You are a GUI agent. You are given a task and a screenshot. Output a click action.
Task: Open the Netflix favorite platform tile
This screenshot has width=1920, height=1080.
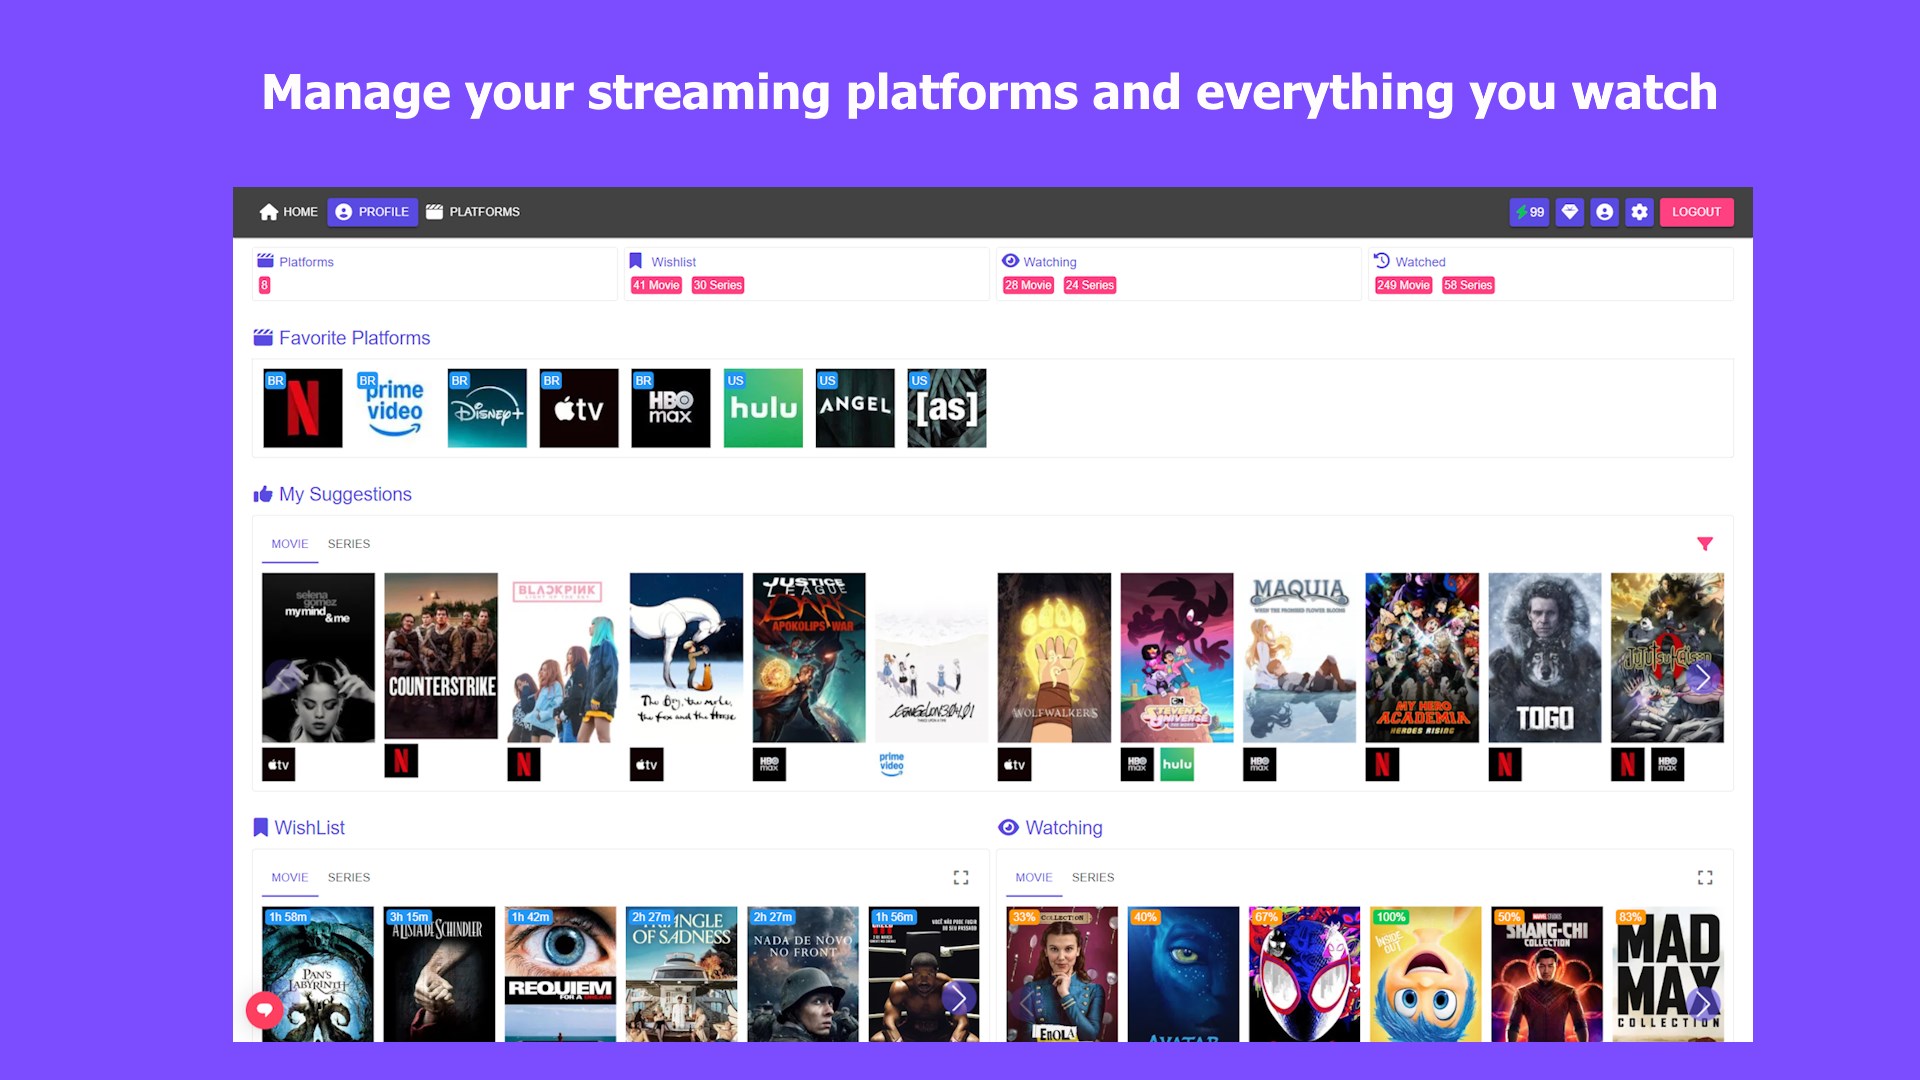point(302,408)
